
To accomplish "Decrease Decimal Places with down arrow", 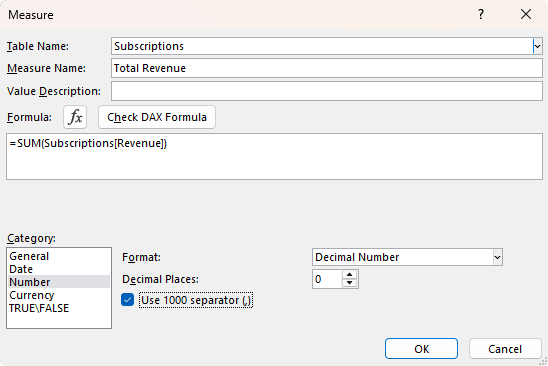I will coord(349,283).
